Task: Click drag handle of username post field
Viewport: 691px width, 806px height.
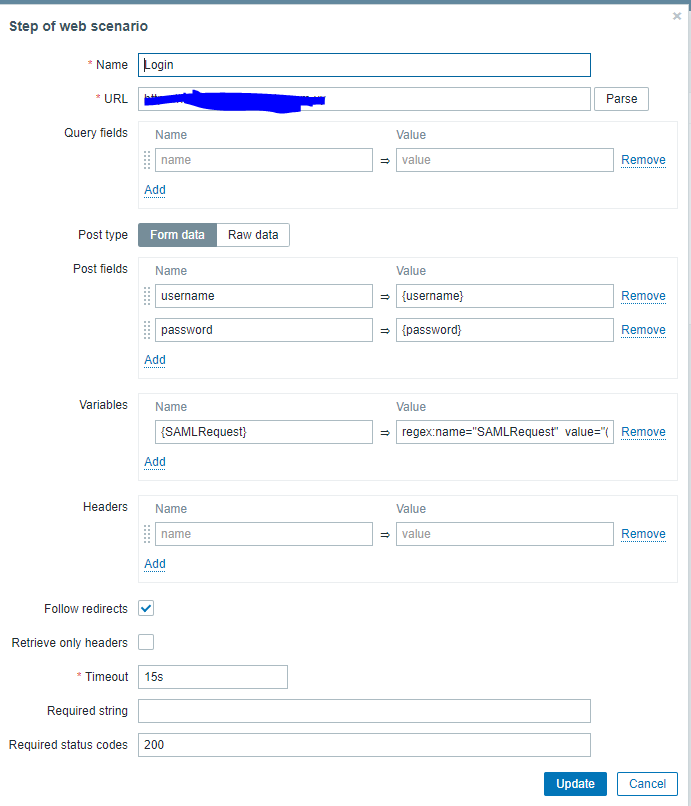Action: coord(148,296)
